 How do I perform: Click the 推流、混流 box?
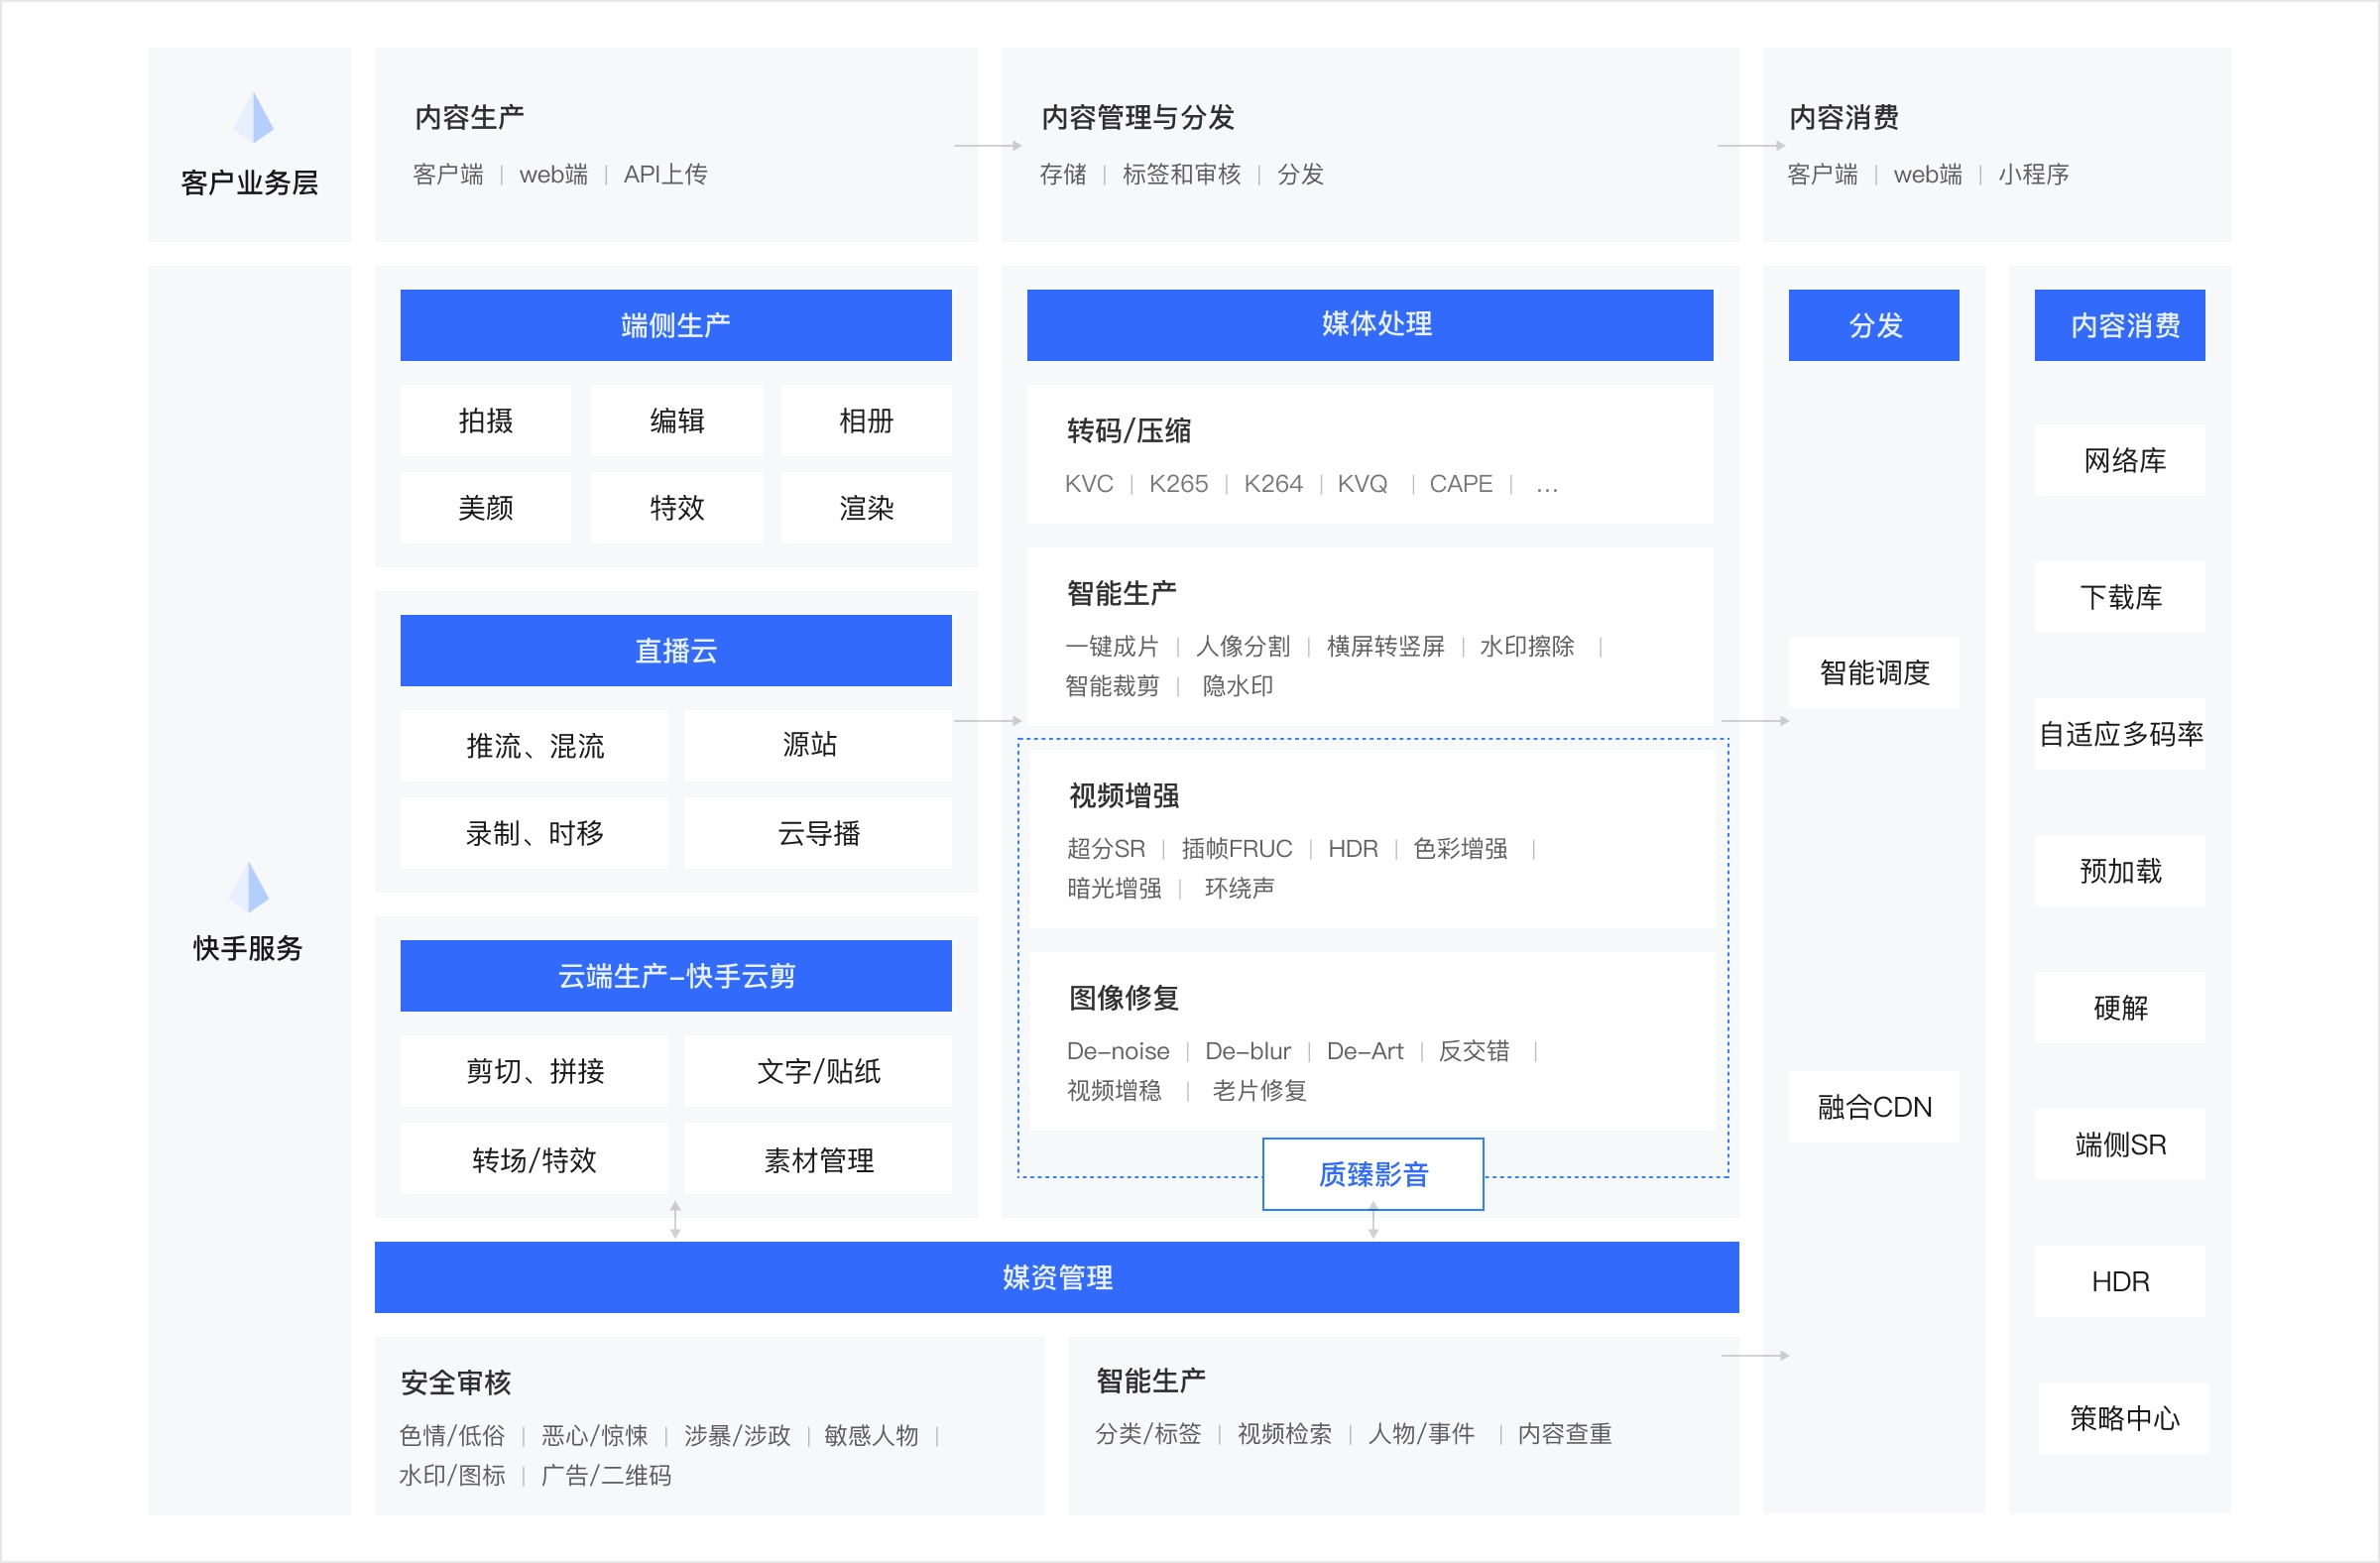(534, 746)
